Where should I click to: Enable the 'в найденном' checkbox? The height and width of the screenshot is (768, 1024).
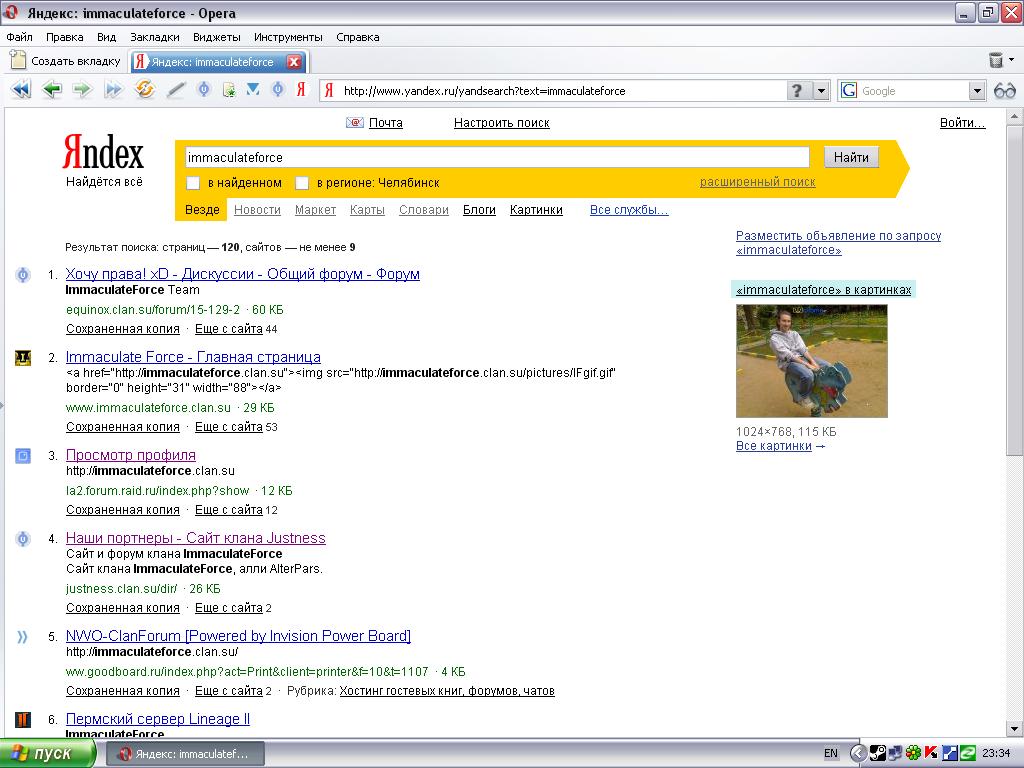click(x=194, y=183)
